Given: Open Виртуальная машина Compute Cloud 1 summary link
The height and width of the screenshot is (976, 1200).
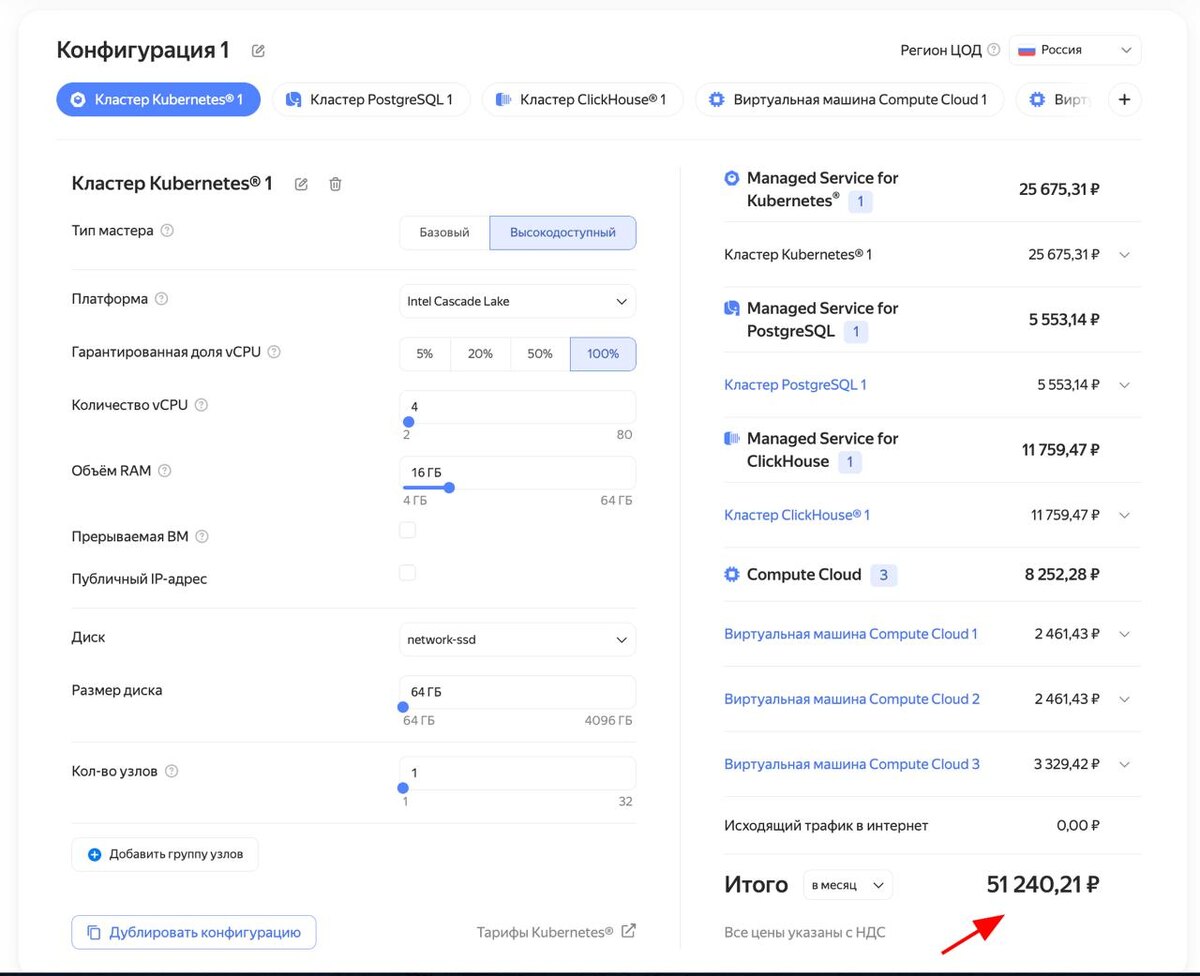Looking at the screenshot, I should pyautogui.click(x=851, y=634).
